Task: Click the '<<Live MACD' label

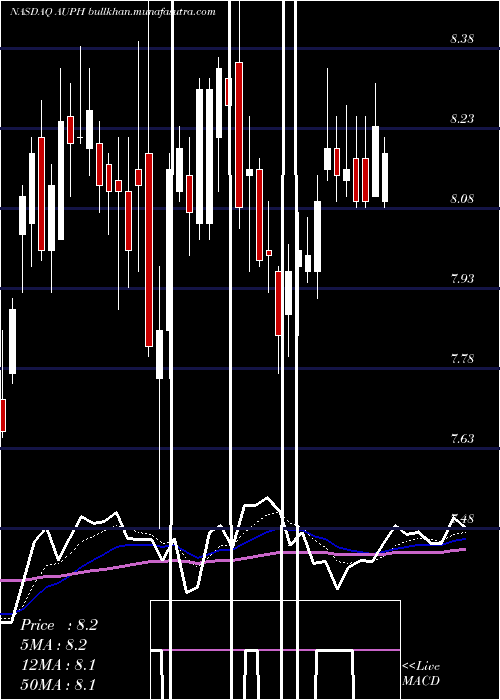Action: pyautogui.click(x=421, y=673)
